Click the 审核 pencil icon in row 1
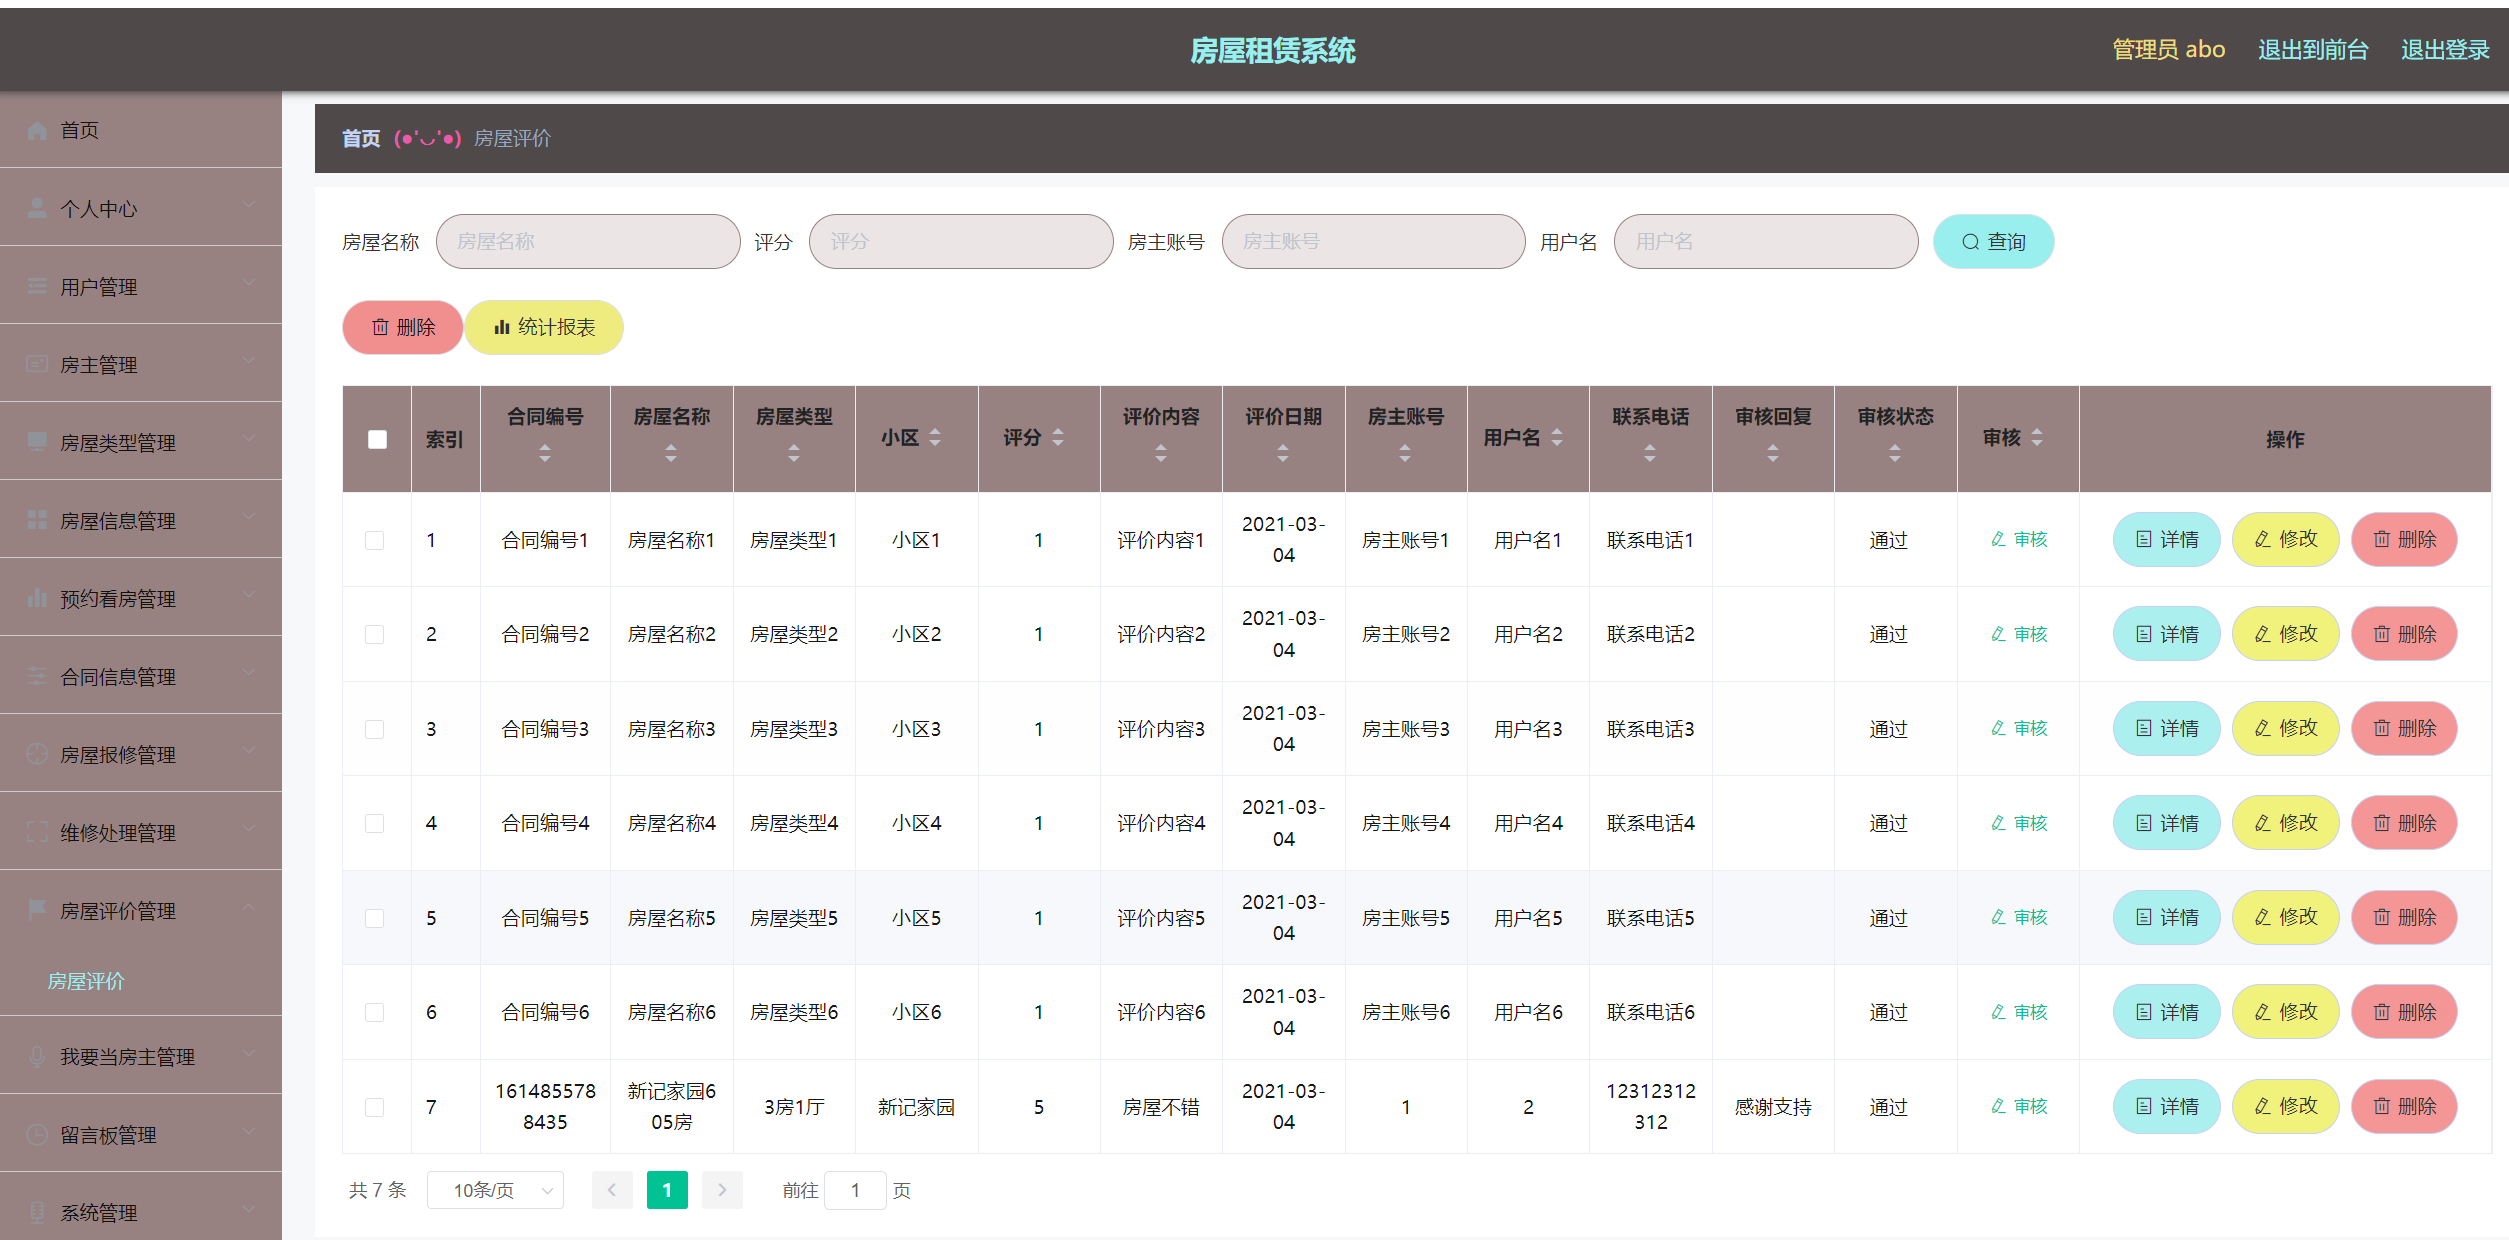Screen dimensions: 2509x1240 1998,540
